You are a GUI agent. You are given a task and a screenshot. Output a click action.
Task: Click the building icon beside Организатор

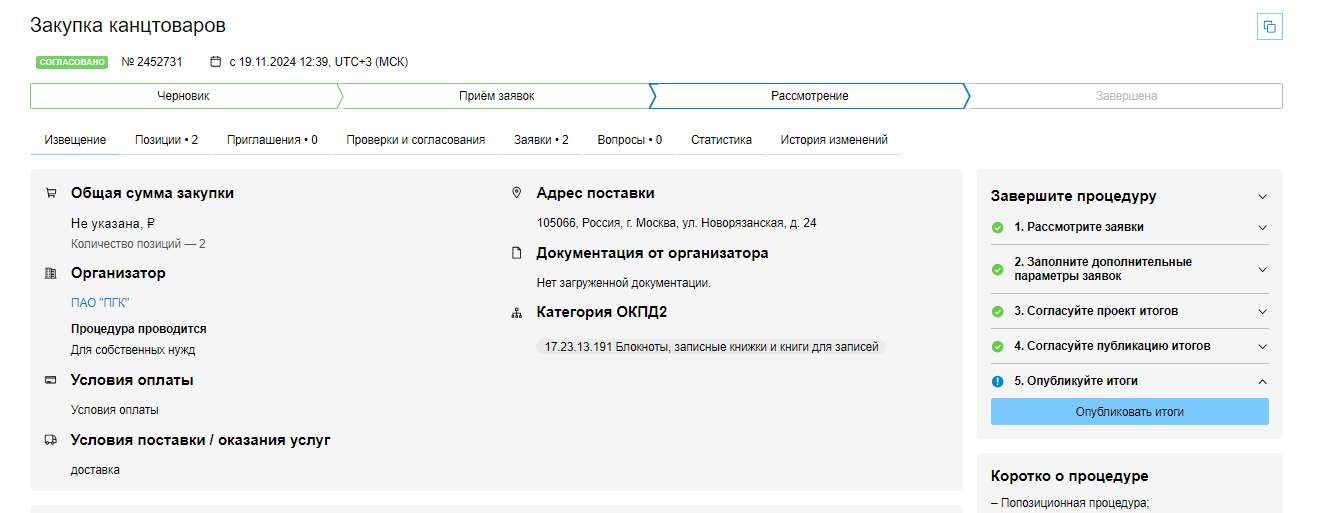click(x=51, y=273)
